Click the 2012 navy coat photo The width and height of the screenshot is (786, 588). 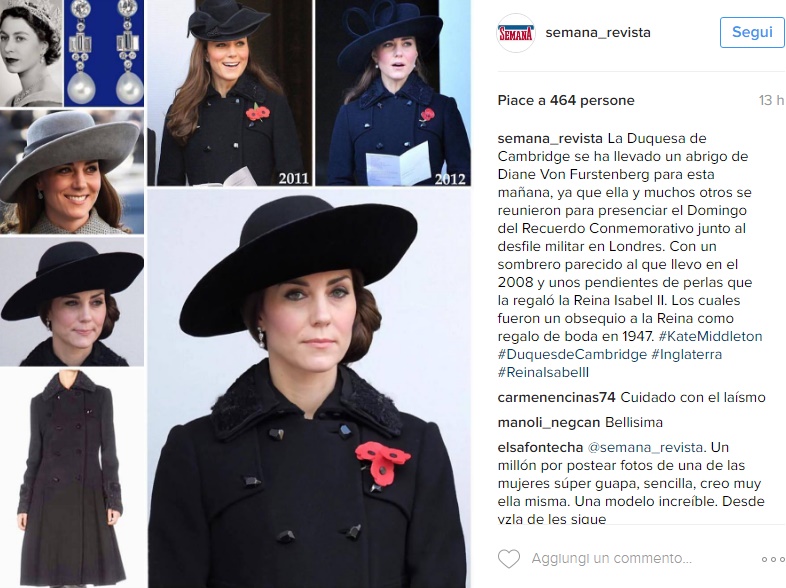(x=393, y=93)
